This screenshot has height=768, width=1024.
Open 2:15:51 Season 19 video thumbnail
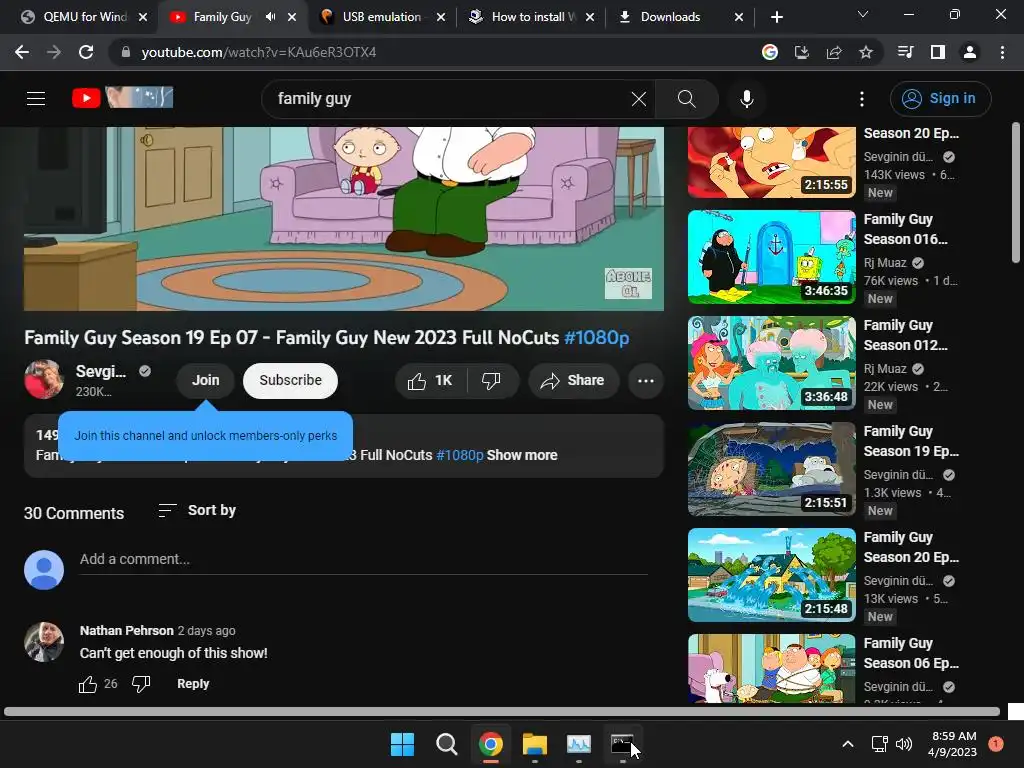[x=772, y=469]
